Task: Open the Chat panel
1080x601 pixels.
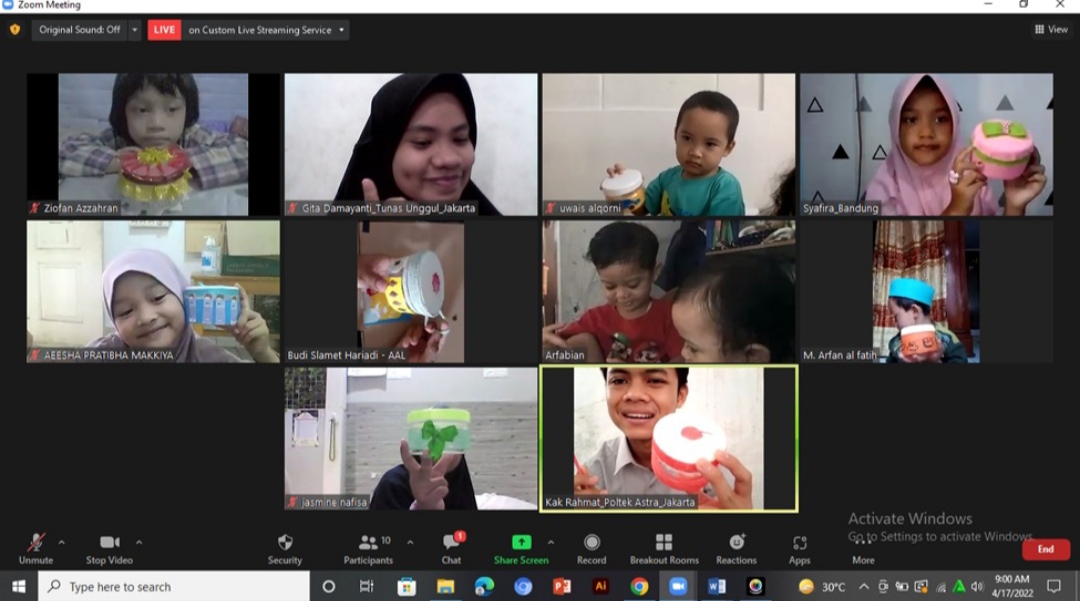Action: click(x=451, y=542)
